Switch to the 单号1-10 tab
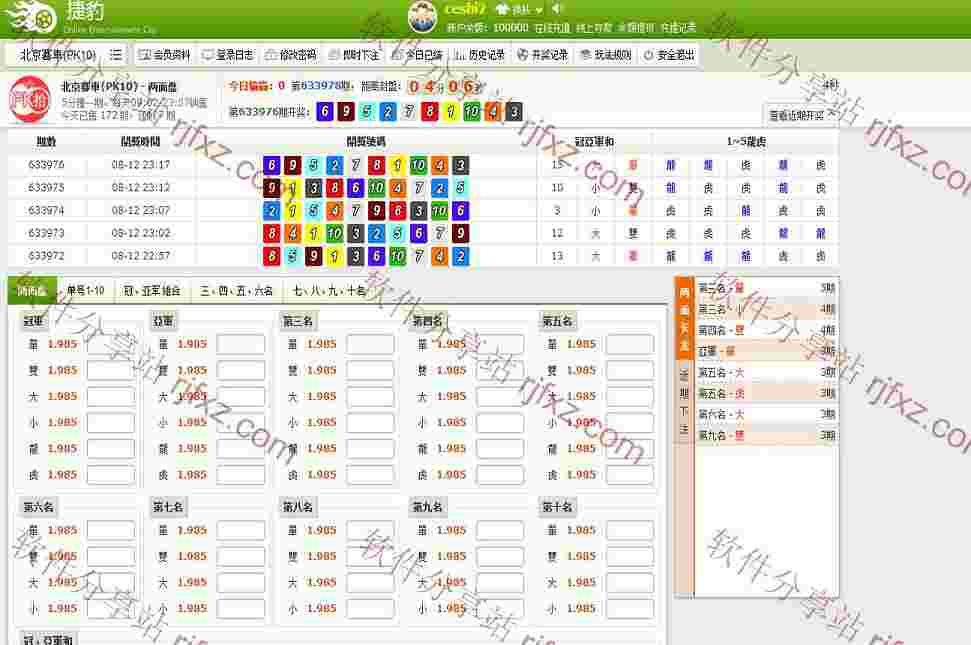This screenshot has height=645, width=971. 88,292
